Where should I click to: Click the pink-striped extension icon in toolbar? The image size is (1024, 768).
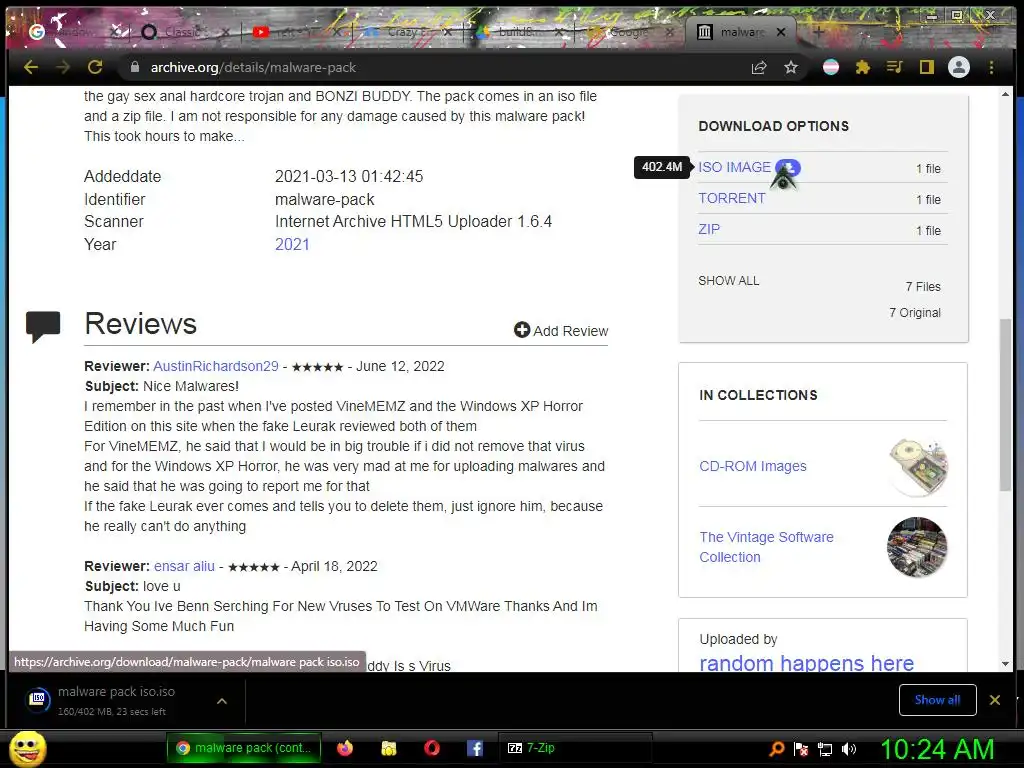click(831, 67)
